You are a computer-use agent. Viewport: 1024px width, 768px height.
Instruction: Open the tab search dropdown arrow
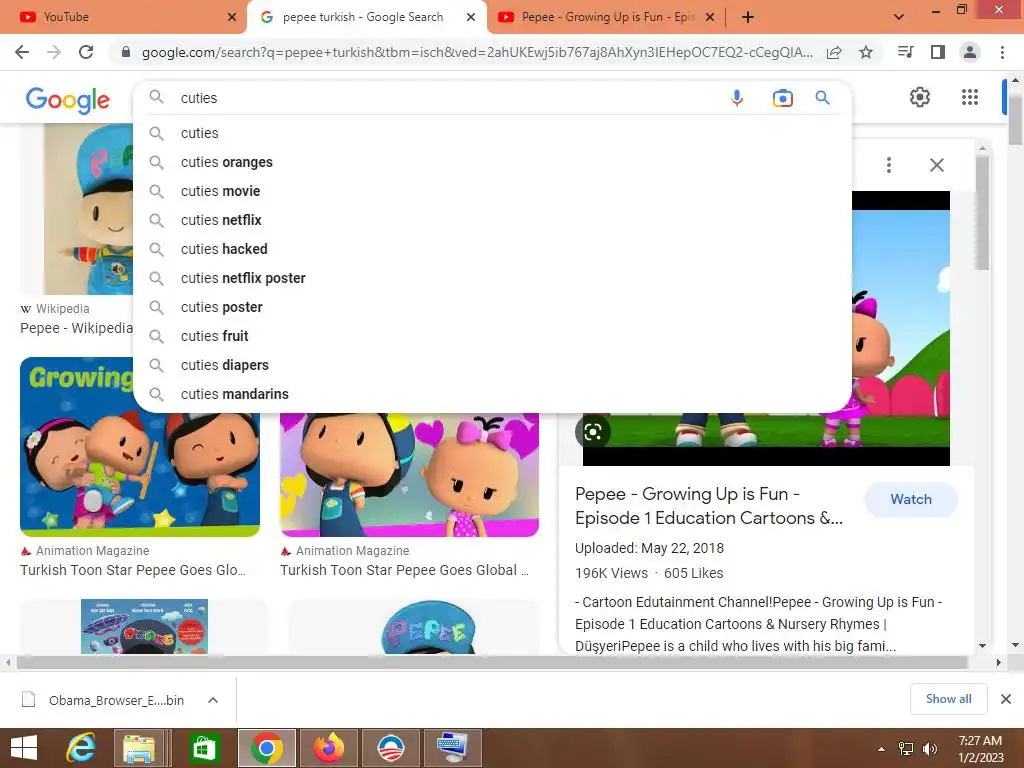pyautogui.click(x=899, y=17)
